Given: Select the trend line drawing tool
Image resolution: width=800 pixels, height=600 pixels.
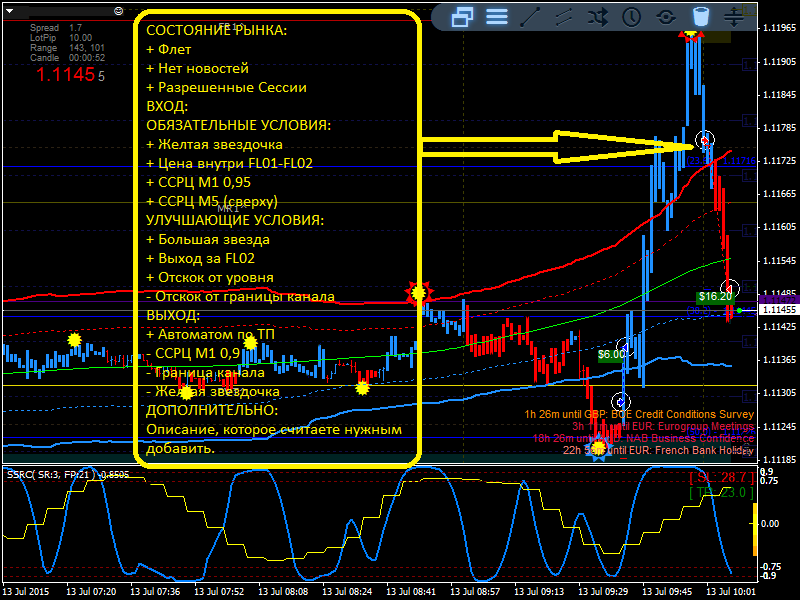Looking at the screenshot, I should [x=530, y=17].
